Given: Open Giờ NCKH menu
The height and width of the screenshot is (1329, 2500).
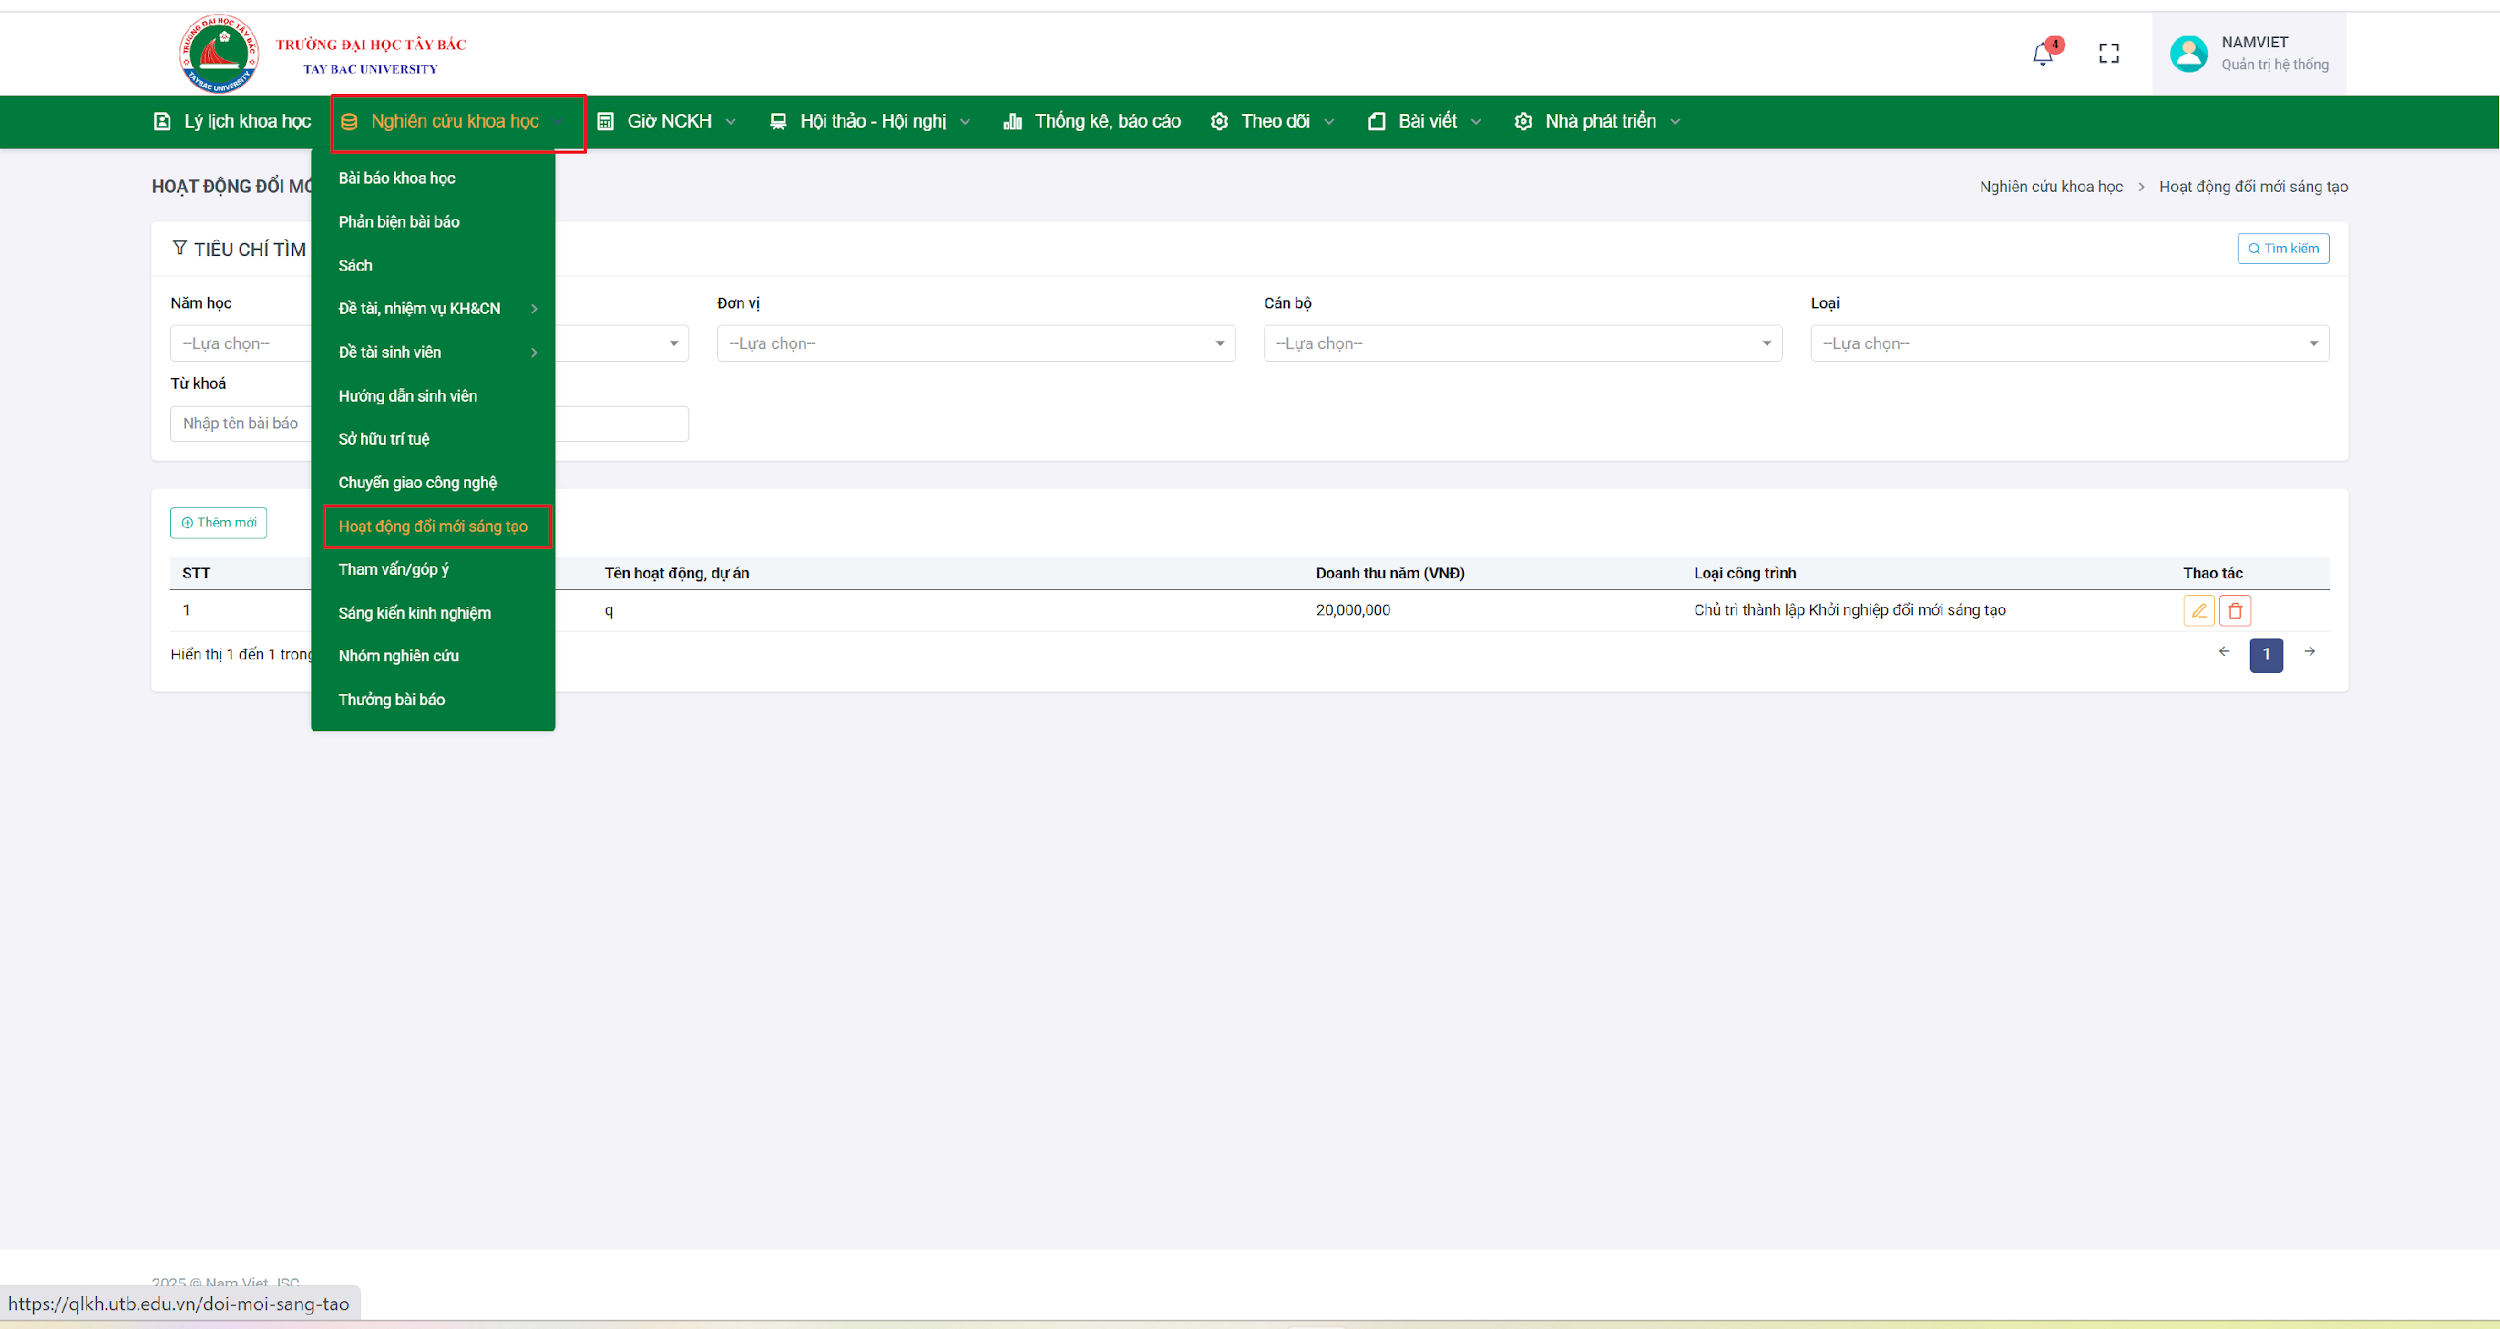Looking at the screenshot, I should tap(667, 122).
